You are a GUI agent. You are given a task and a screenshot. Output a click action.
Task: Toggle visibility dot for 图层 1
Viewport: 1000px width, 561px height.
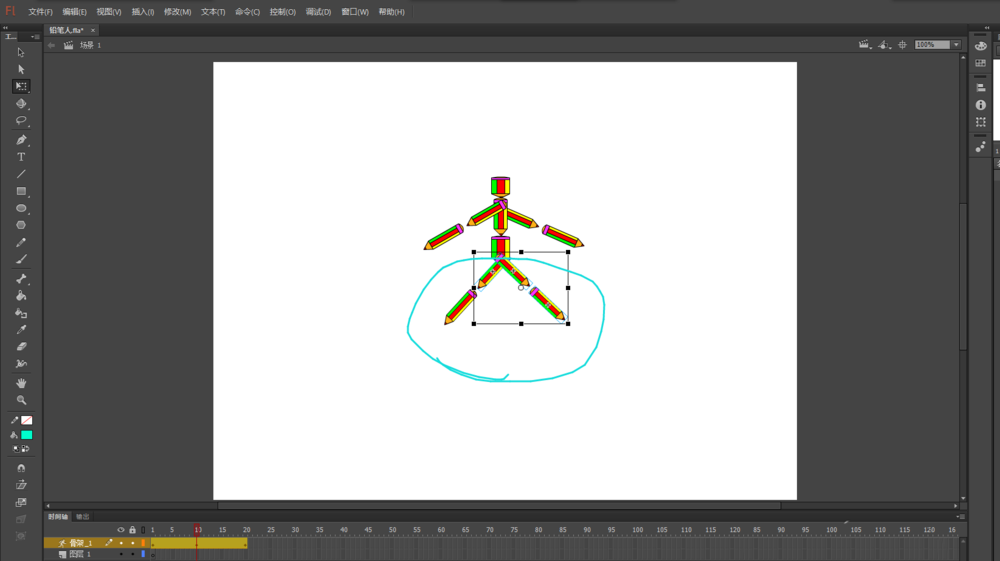tap(121, 554)
